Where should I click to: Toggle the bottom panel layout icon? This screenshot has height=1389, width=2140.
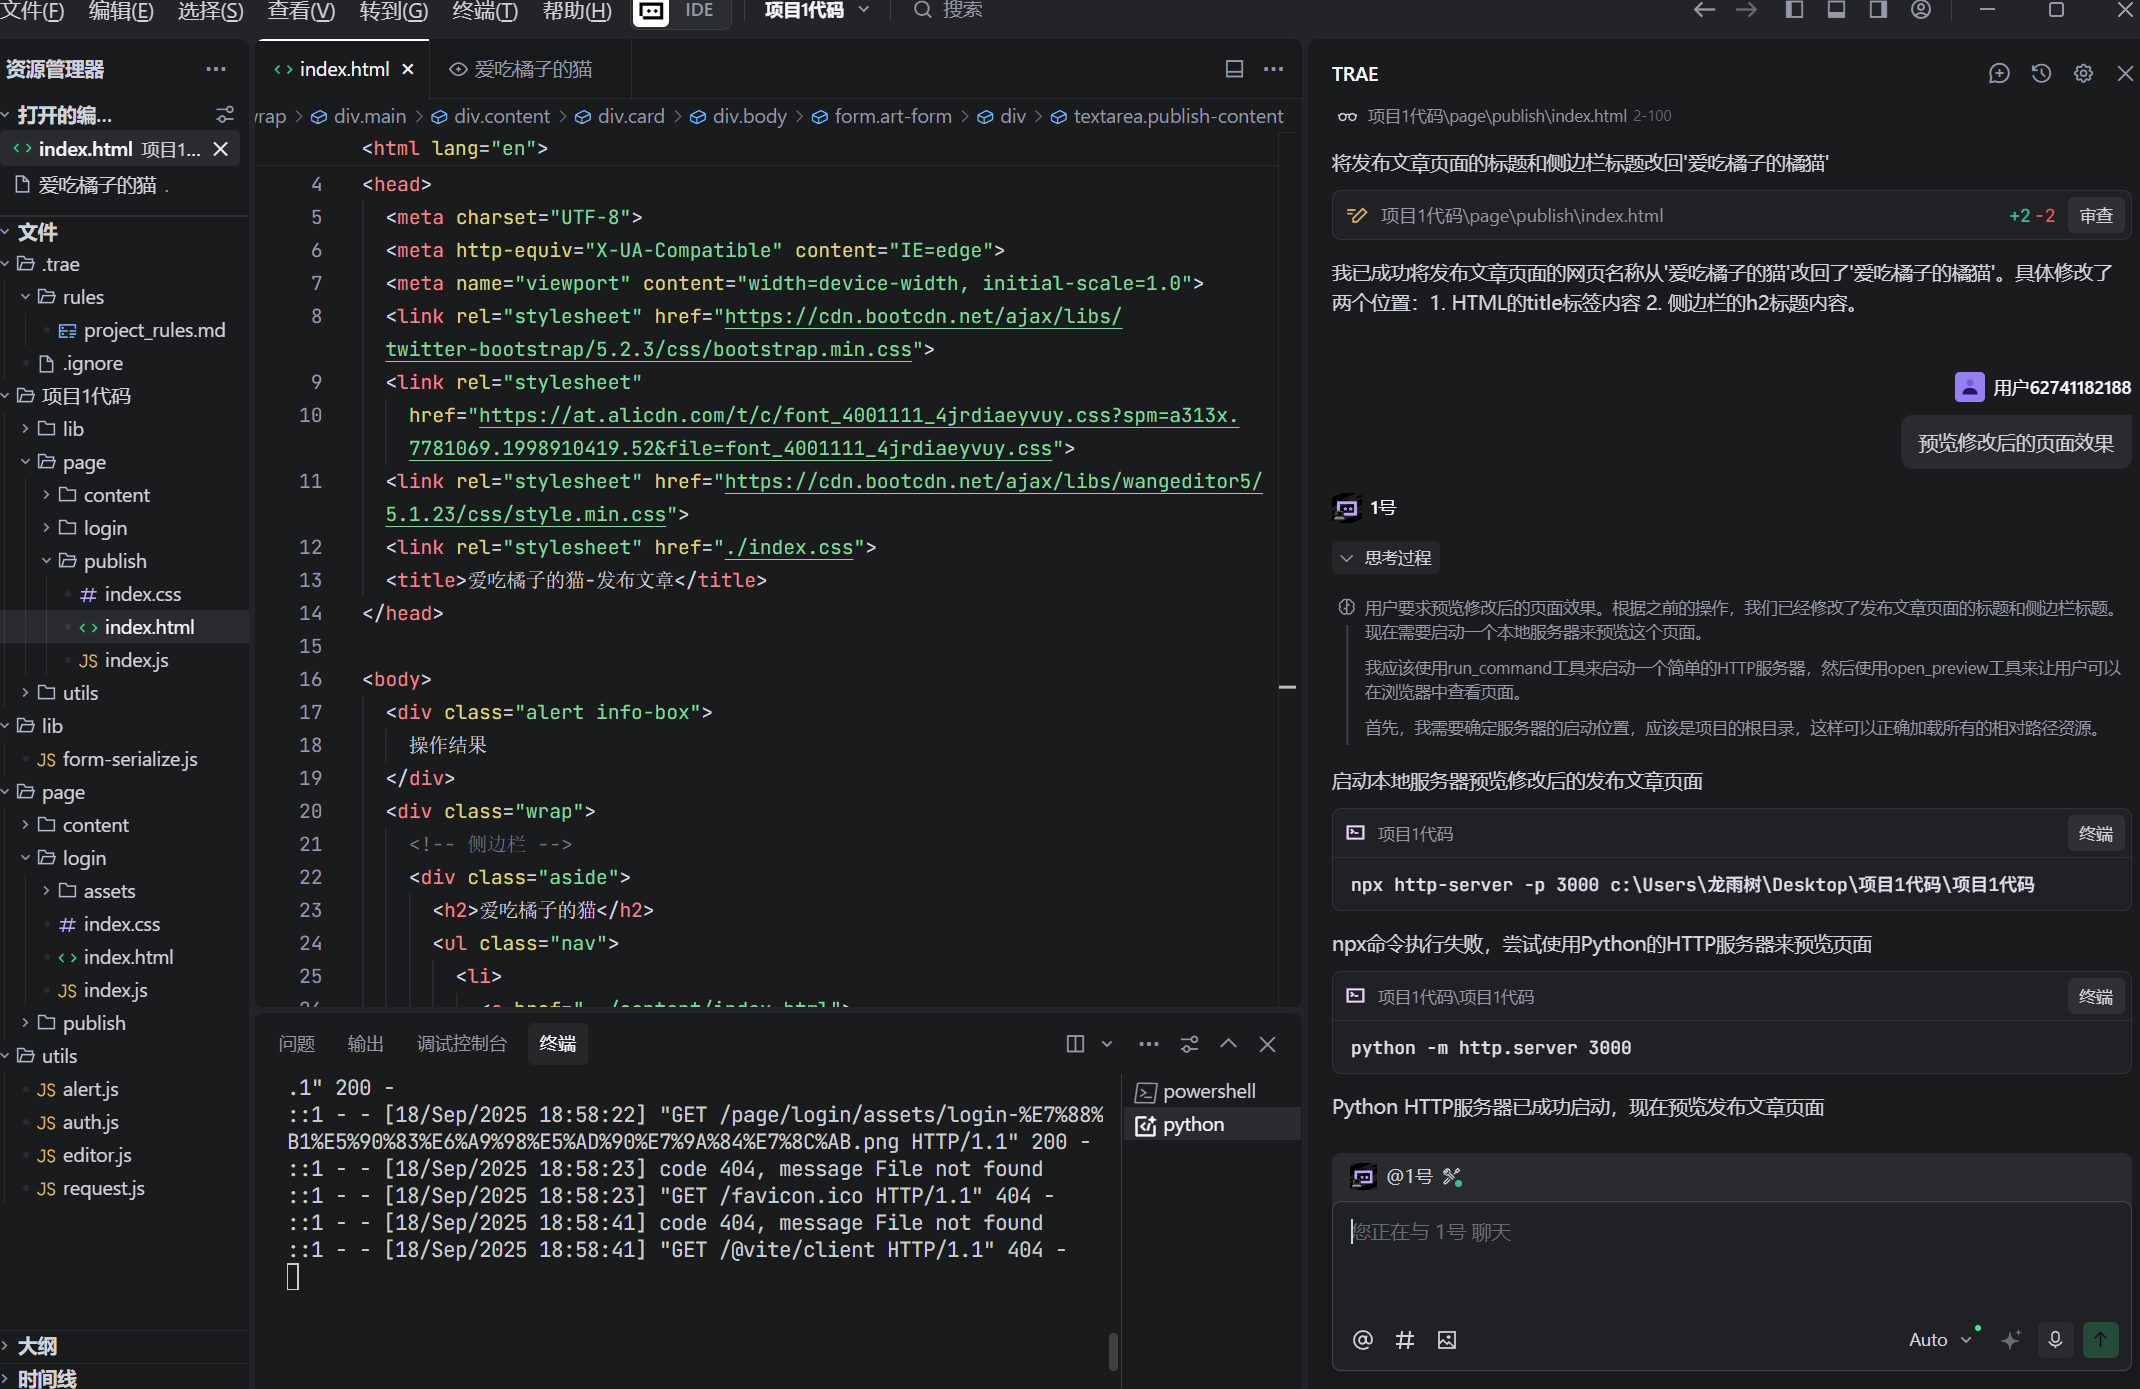[x=1836, y=10]
